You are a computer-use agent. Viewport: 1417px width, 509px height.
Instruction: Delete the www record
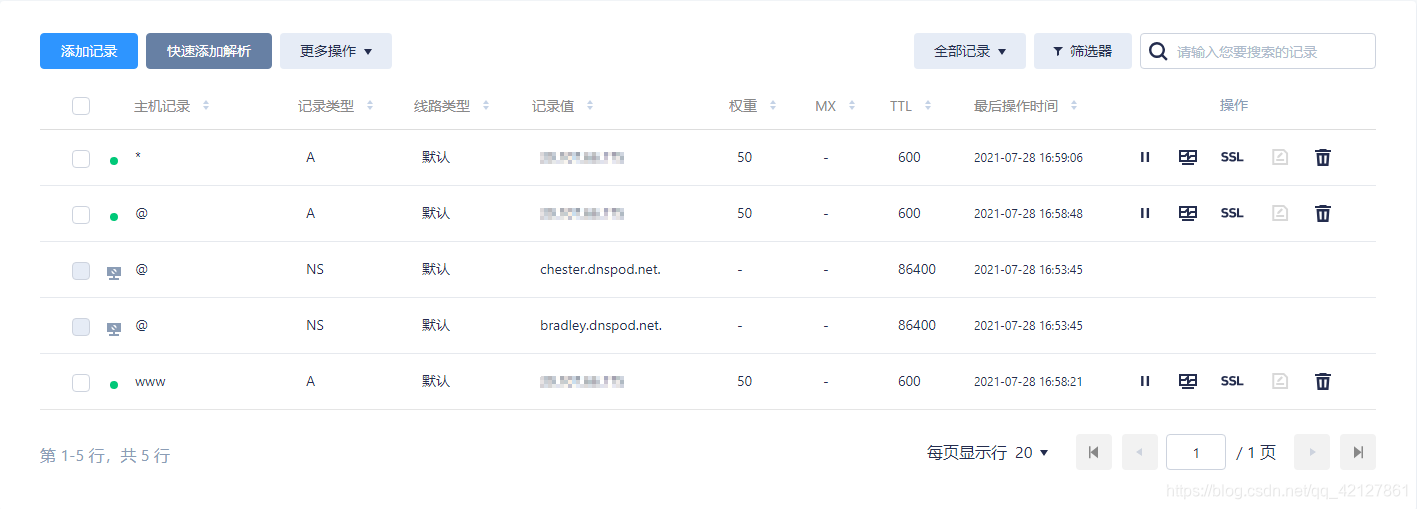tap(1323, 381)
